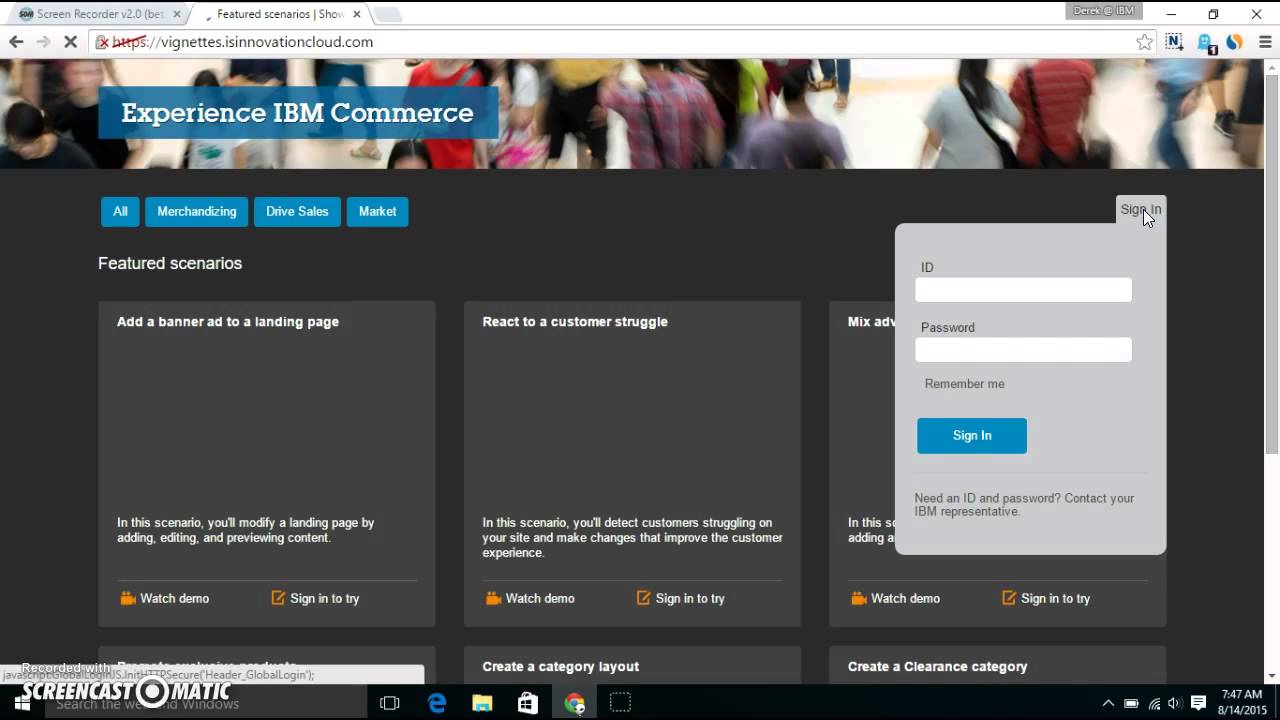The image size is (1280, 720).
Task: Click pencil icon under React to a customer struggle
Action: coord(644,598)
